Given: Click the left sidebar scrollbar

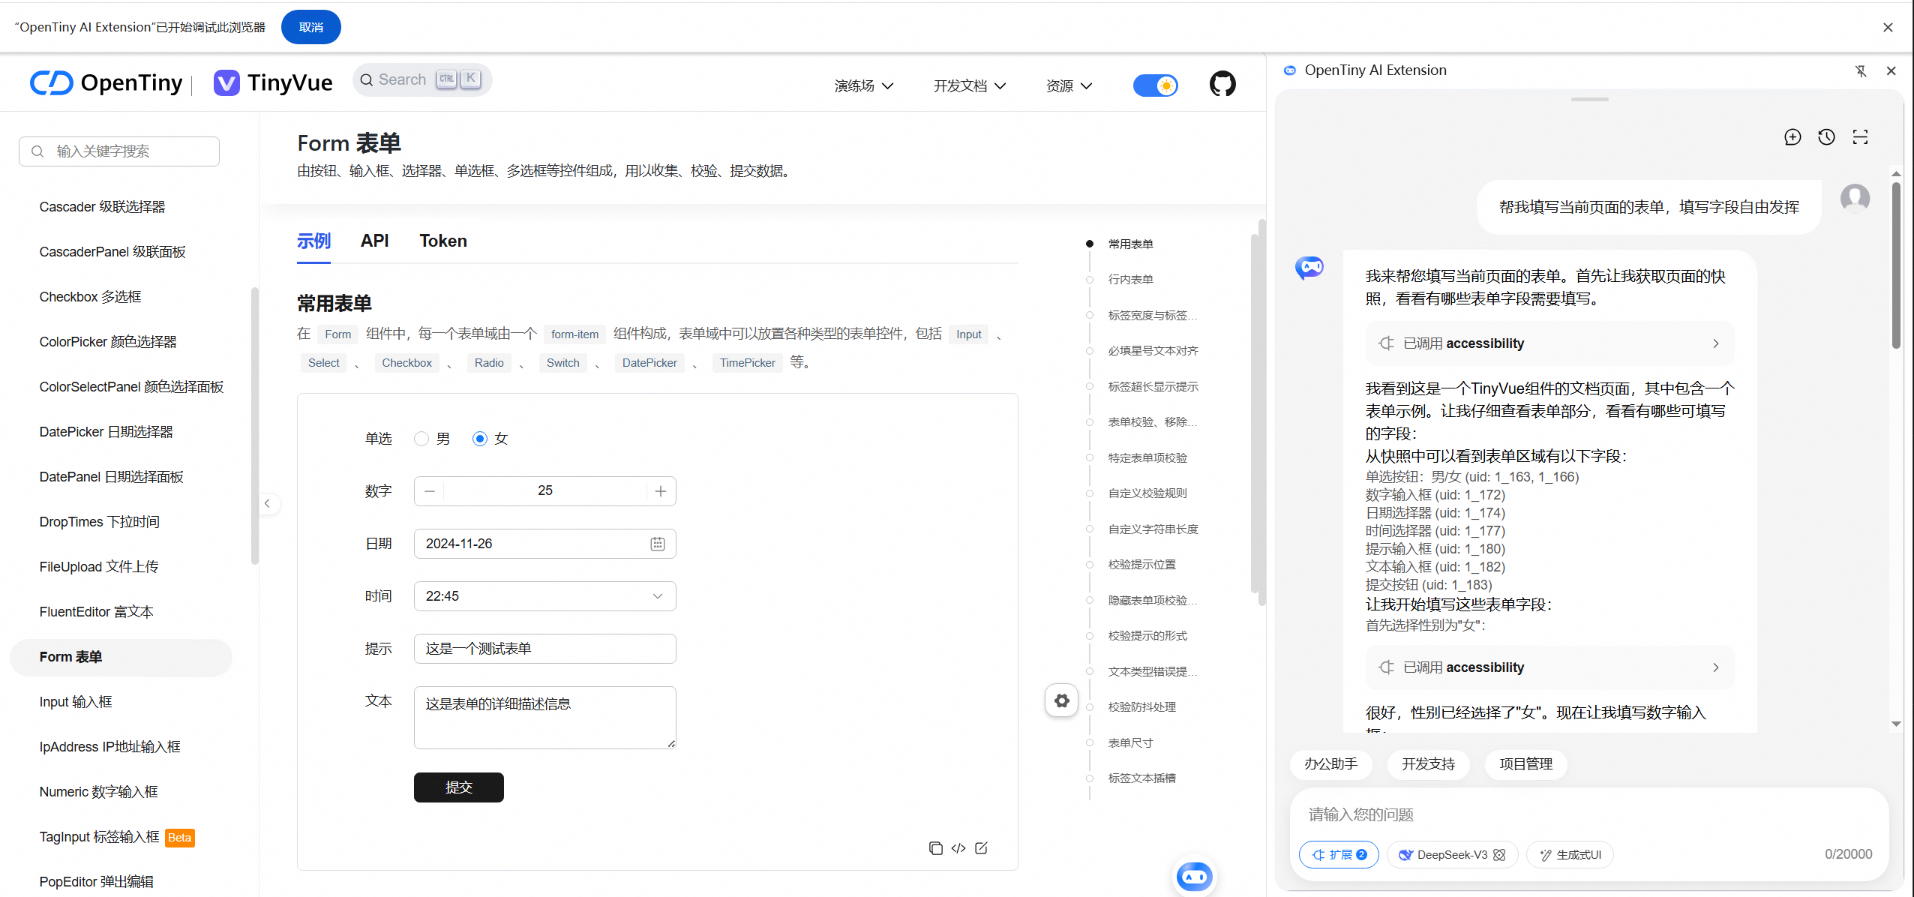Looking at the screenshot, I should tap(254, 427).
